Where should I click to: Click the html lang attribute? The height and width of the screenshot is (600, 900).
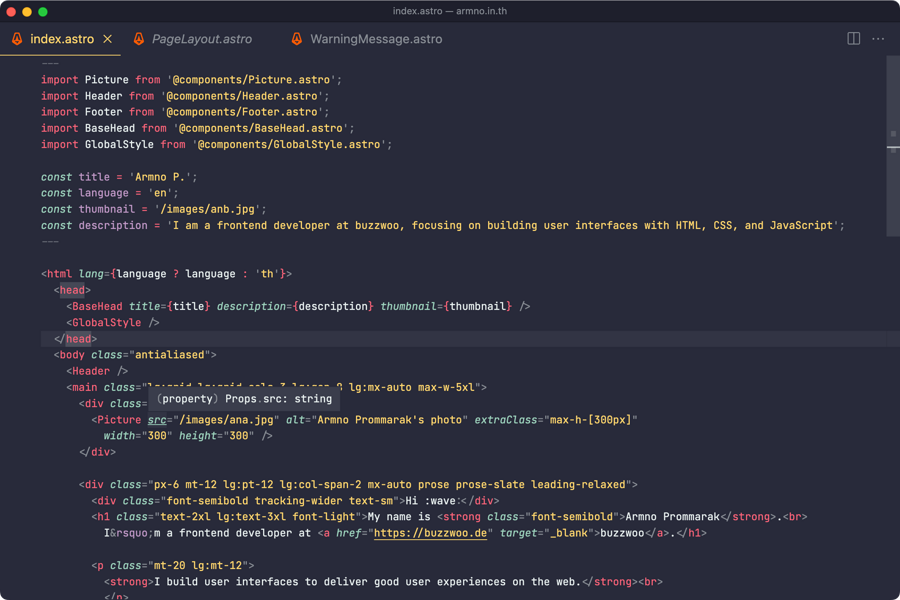point(91,274)
